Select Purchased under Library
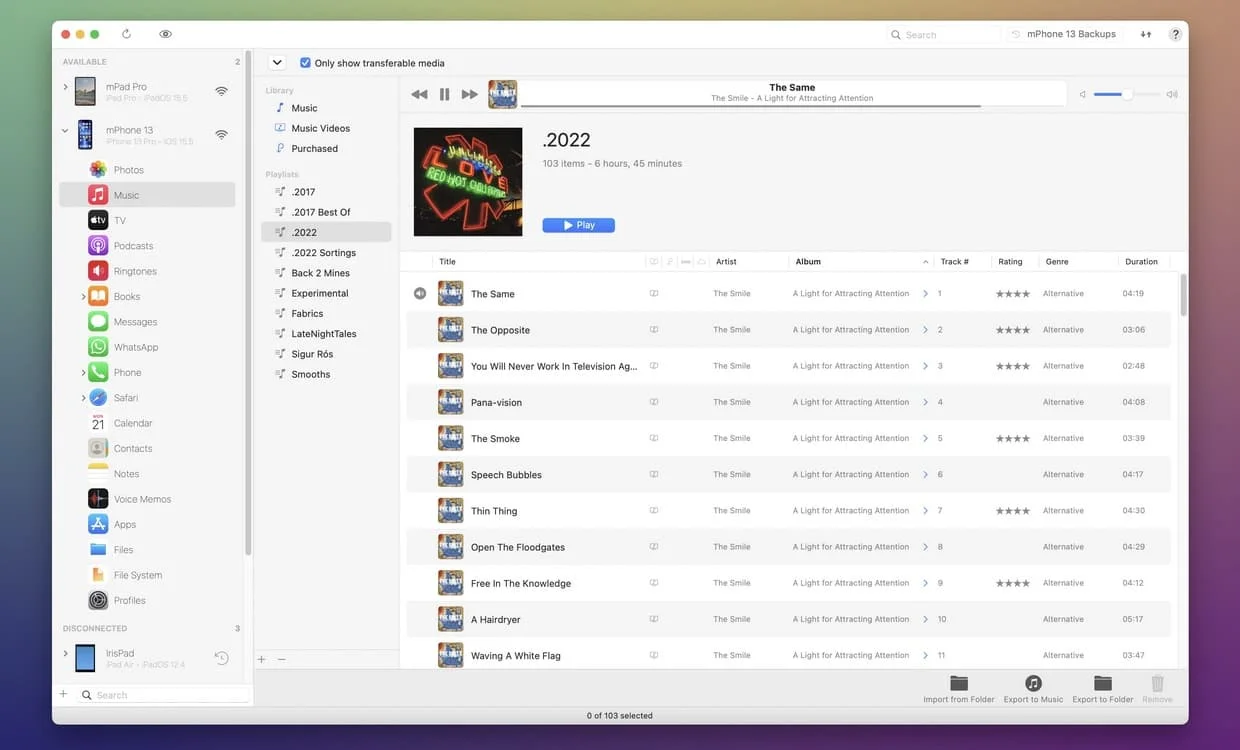Image resolution: width=1240 pixels, height=750 pixels. [314, 149]
